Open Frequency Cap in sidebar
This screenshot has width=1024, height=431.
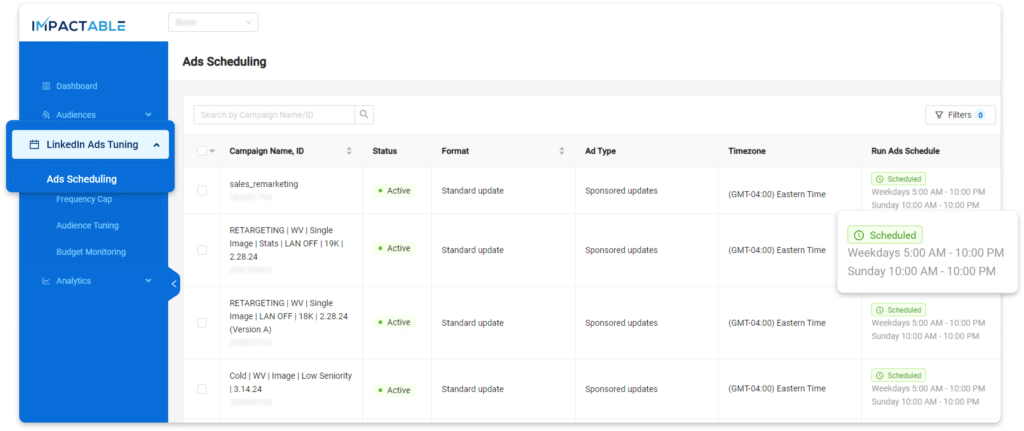tap(84, 199)
